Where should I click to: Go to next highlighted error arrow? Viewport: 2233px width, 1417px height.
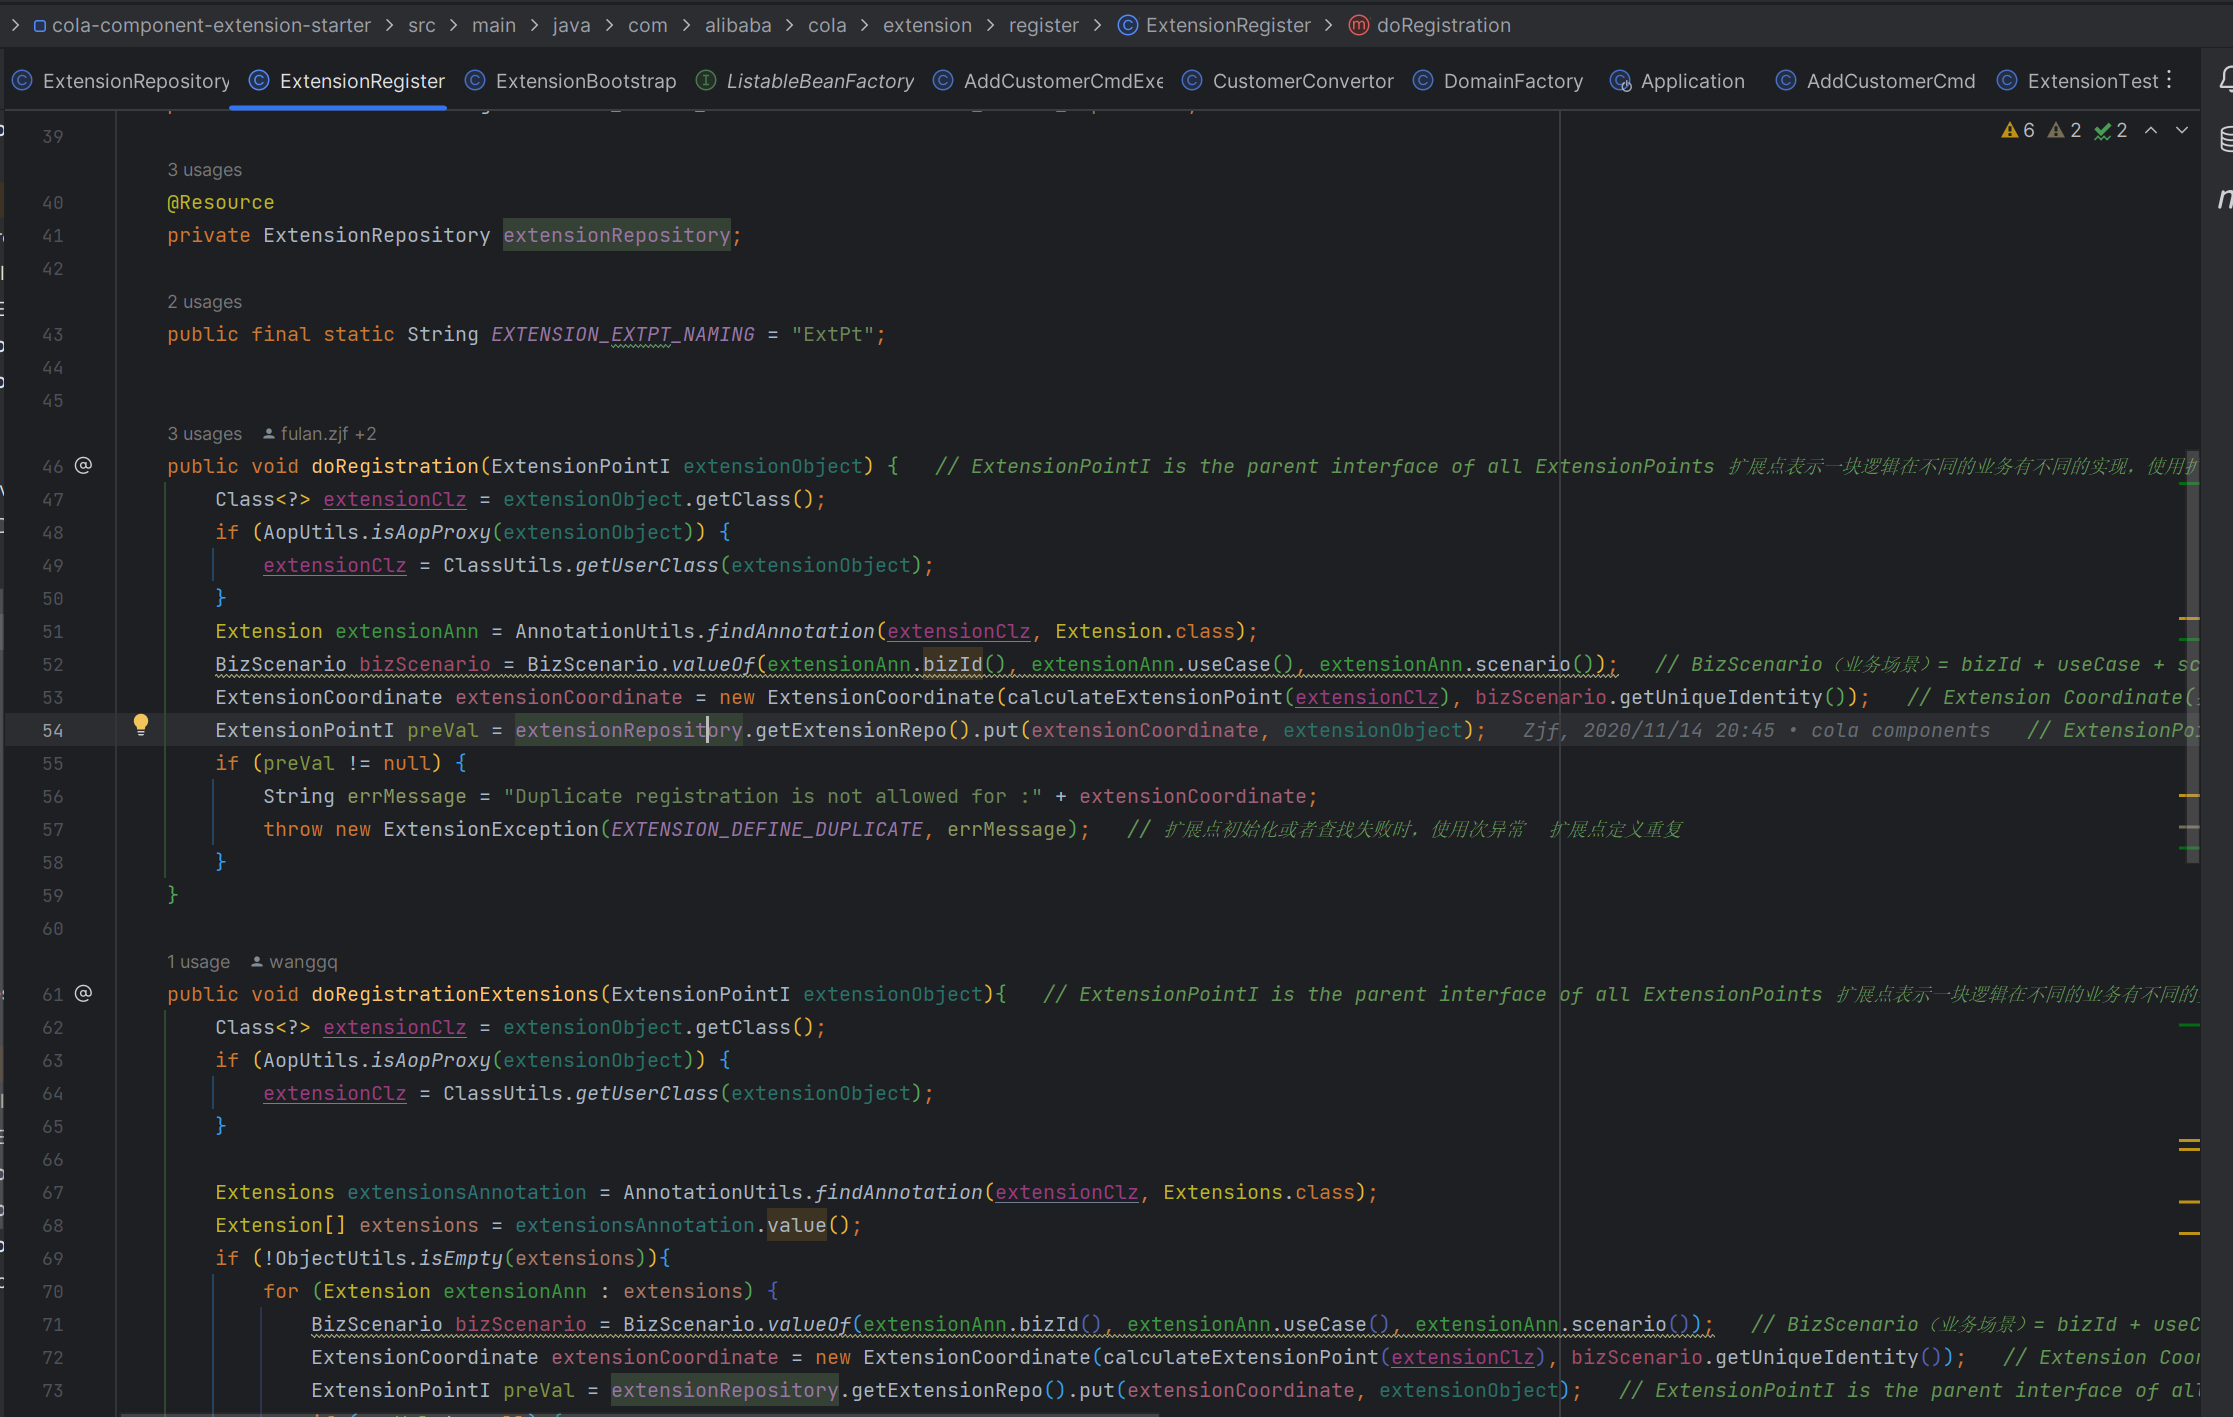point(2182,130)
